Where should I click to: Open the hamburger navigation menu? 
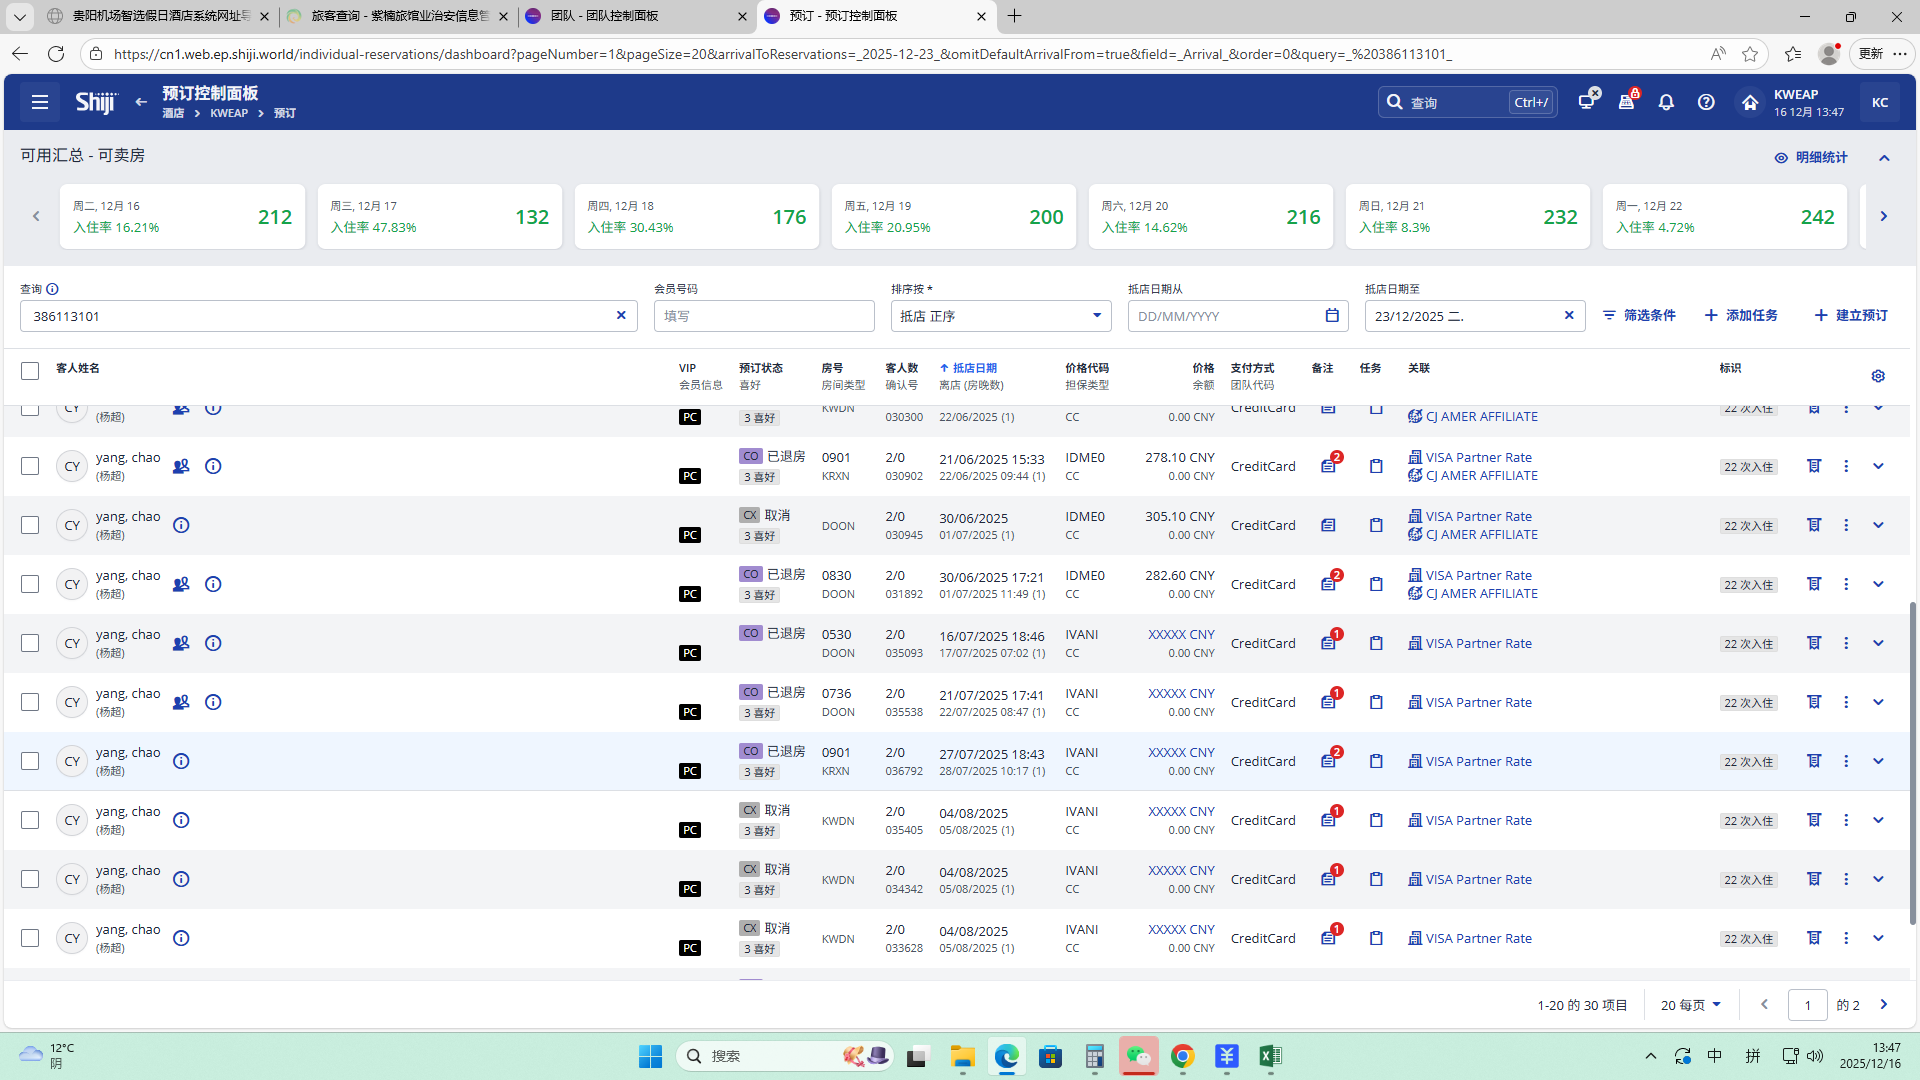tap(40, 102)
